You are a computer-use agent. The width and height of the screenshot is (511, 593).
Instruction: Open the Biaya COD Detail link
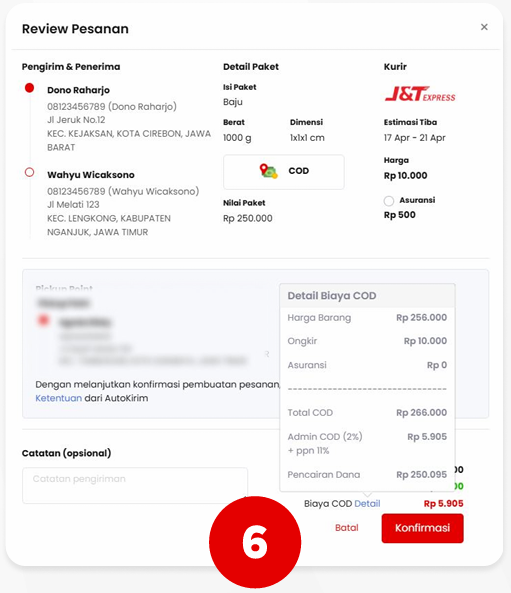click(x=367, y=503)
